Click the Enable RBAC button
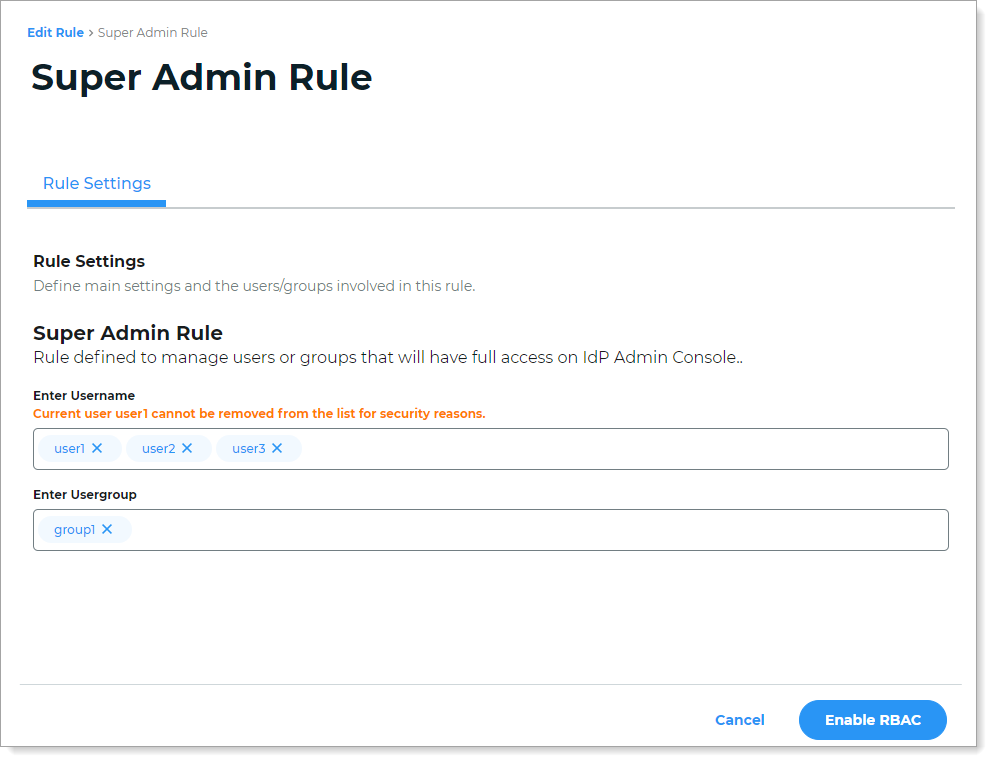992x762 pixels. pos(872,720)
